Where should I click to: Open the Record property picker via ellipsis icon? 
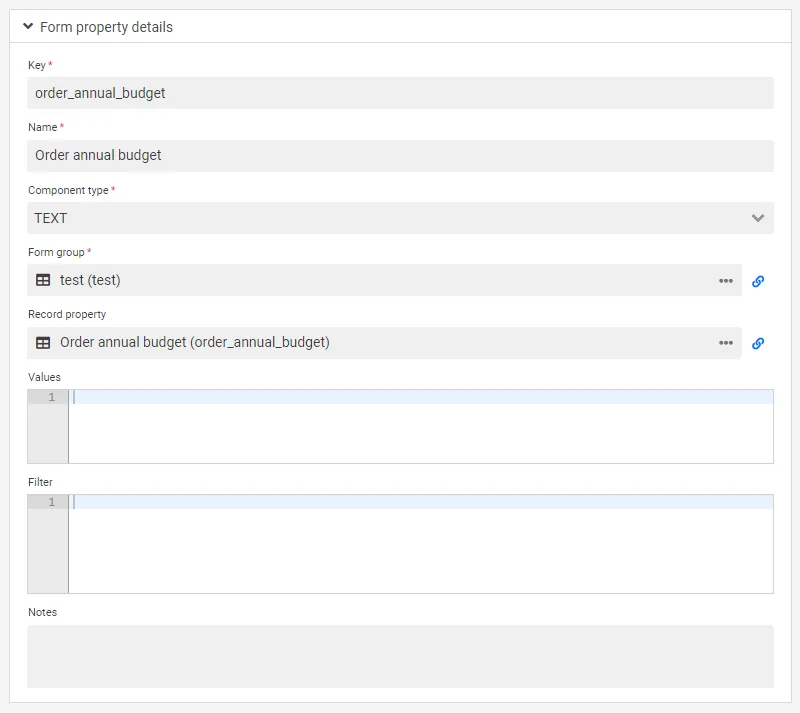click(x=726, y=343)
